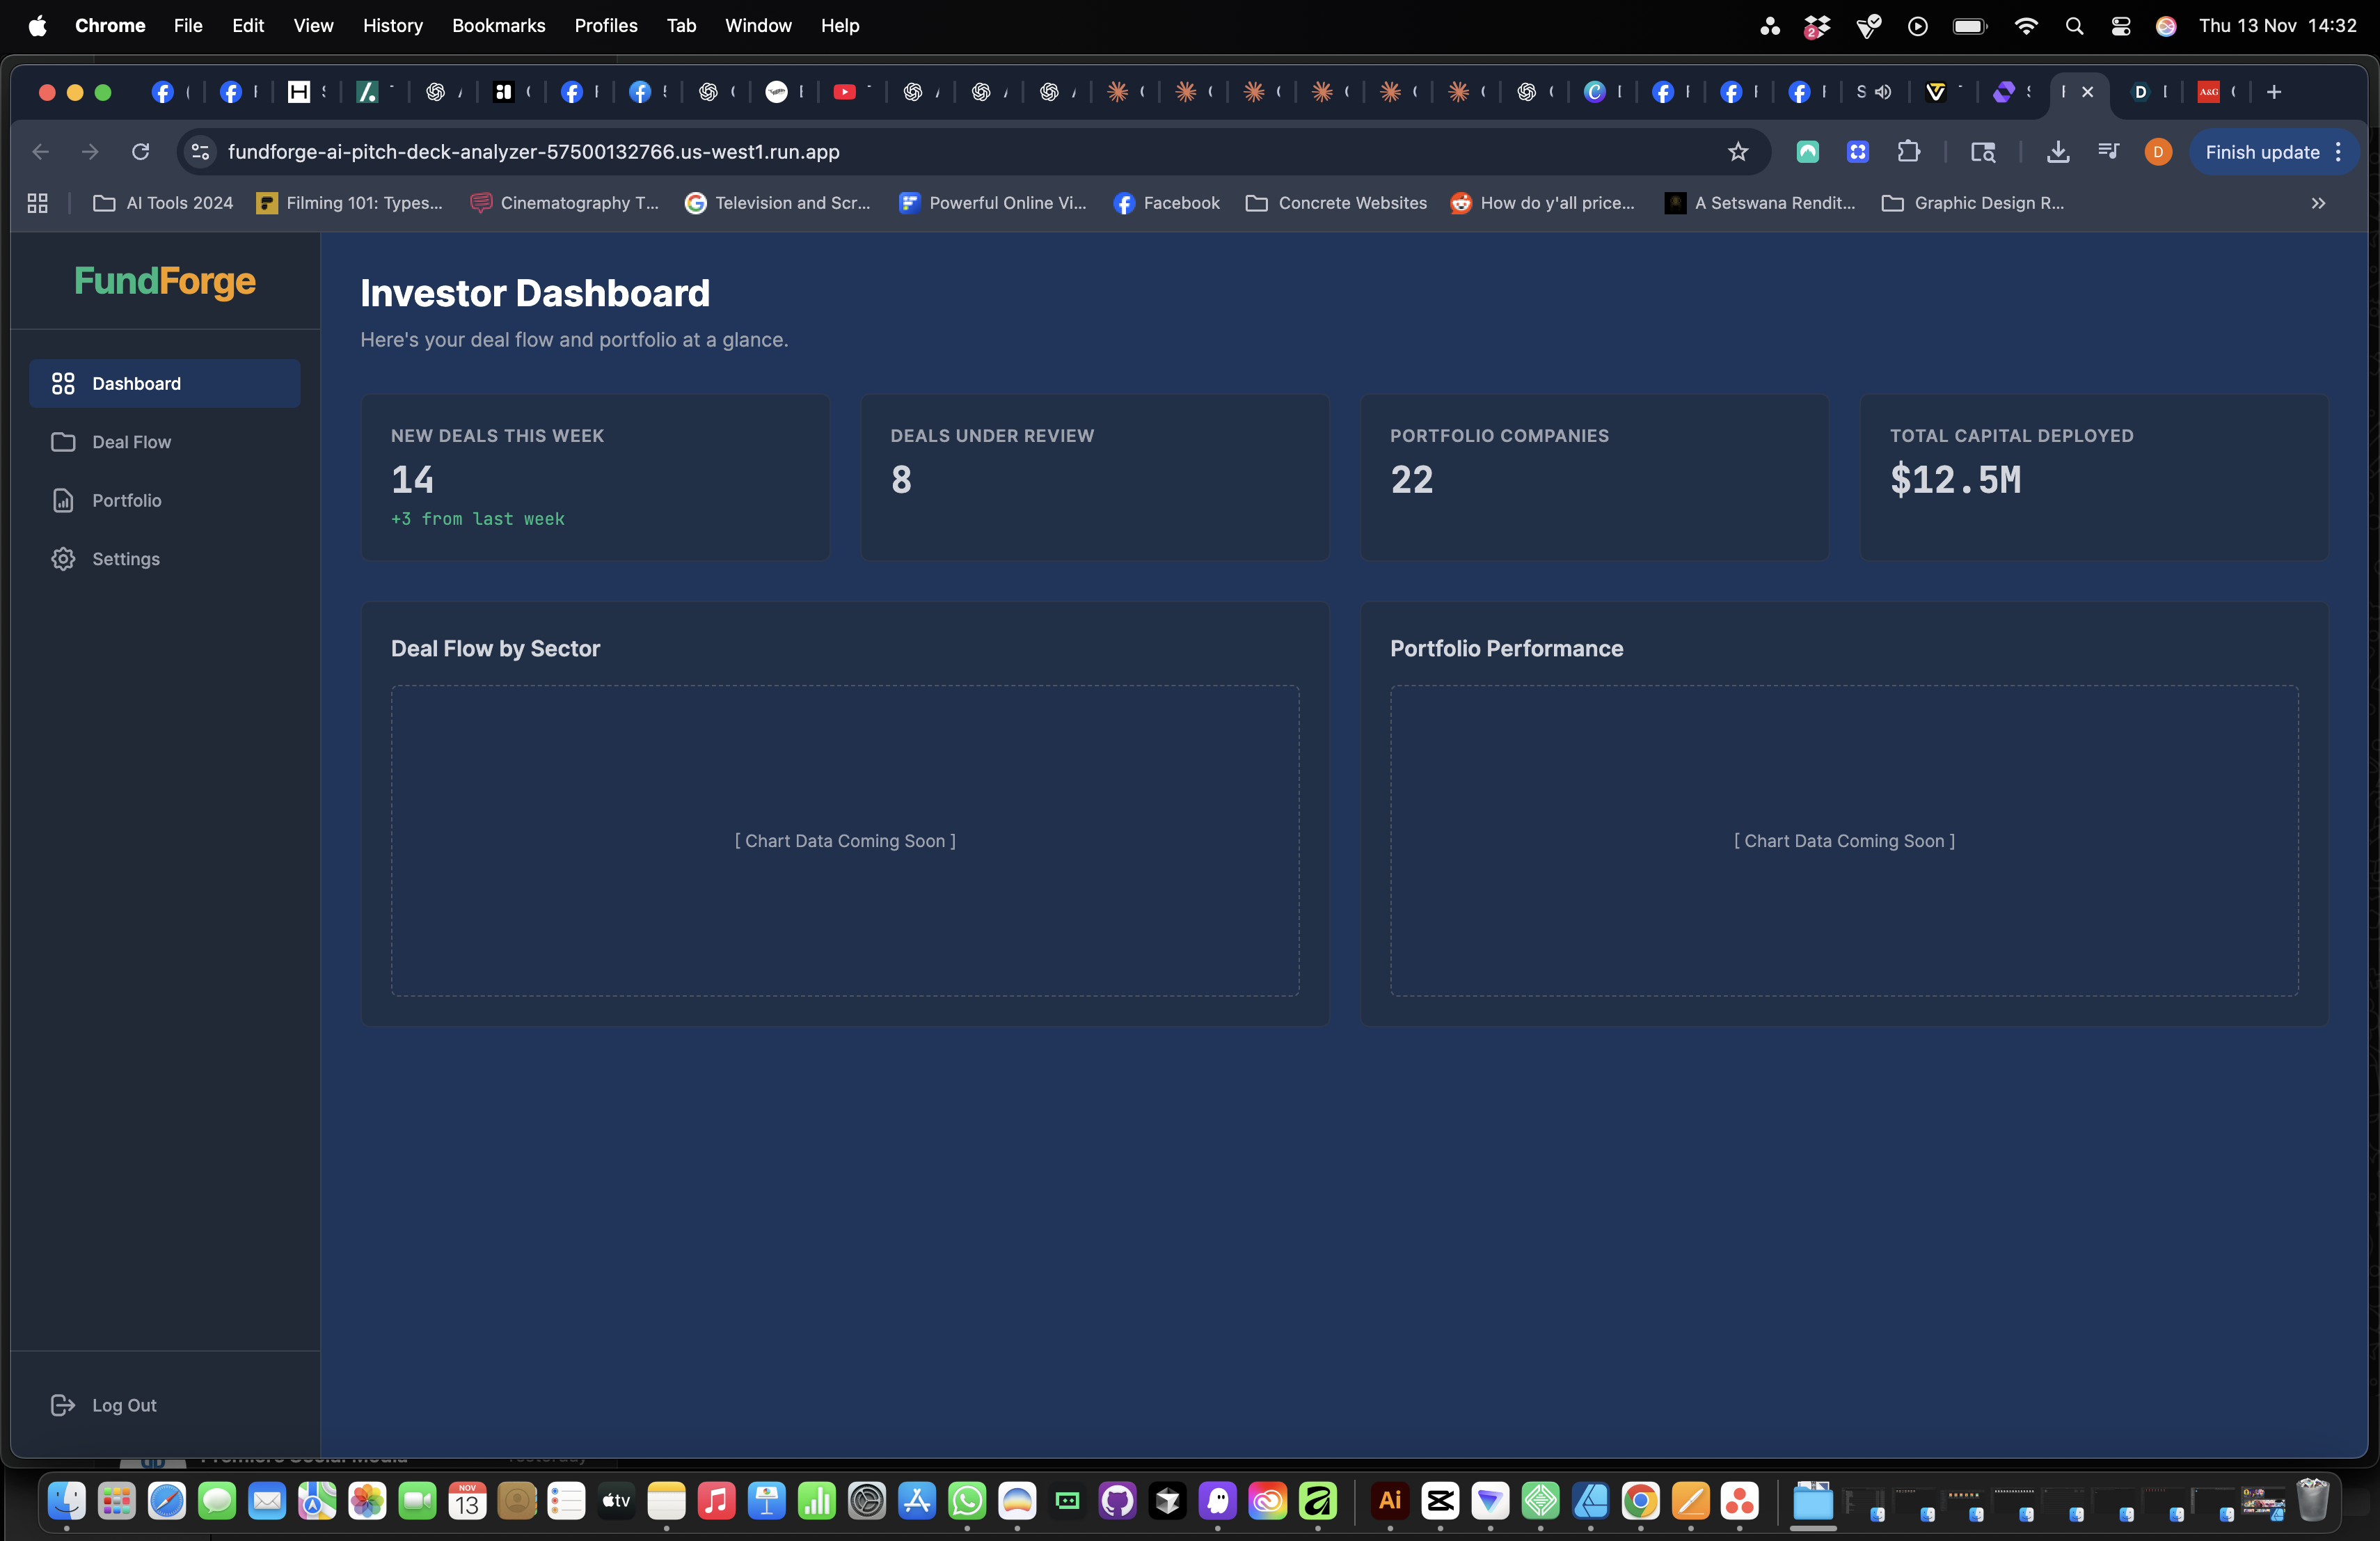The width and height of the screenshot is (2380, 1541).
Task: Open a new tab with the plus button
Action: pyautogui.click(x=2274, y=92)
